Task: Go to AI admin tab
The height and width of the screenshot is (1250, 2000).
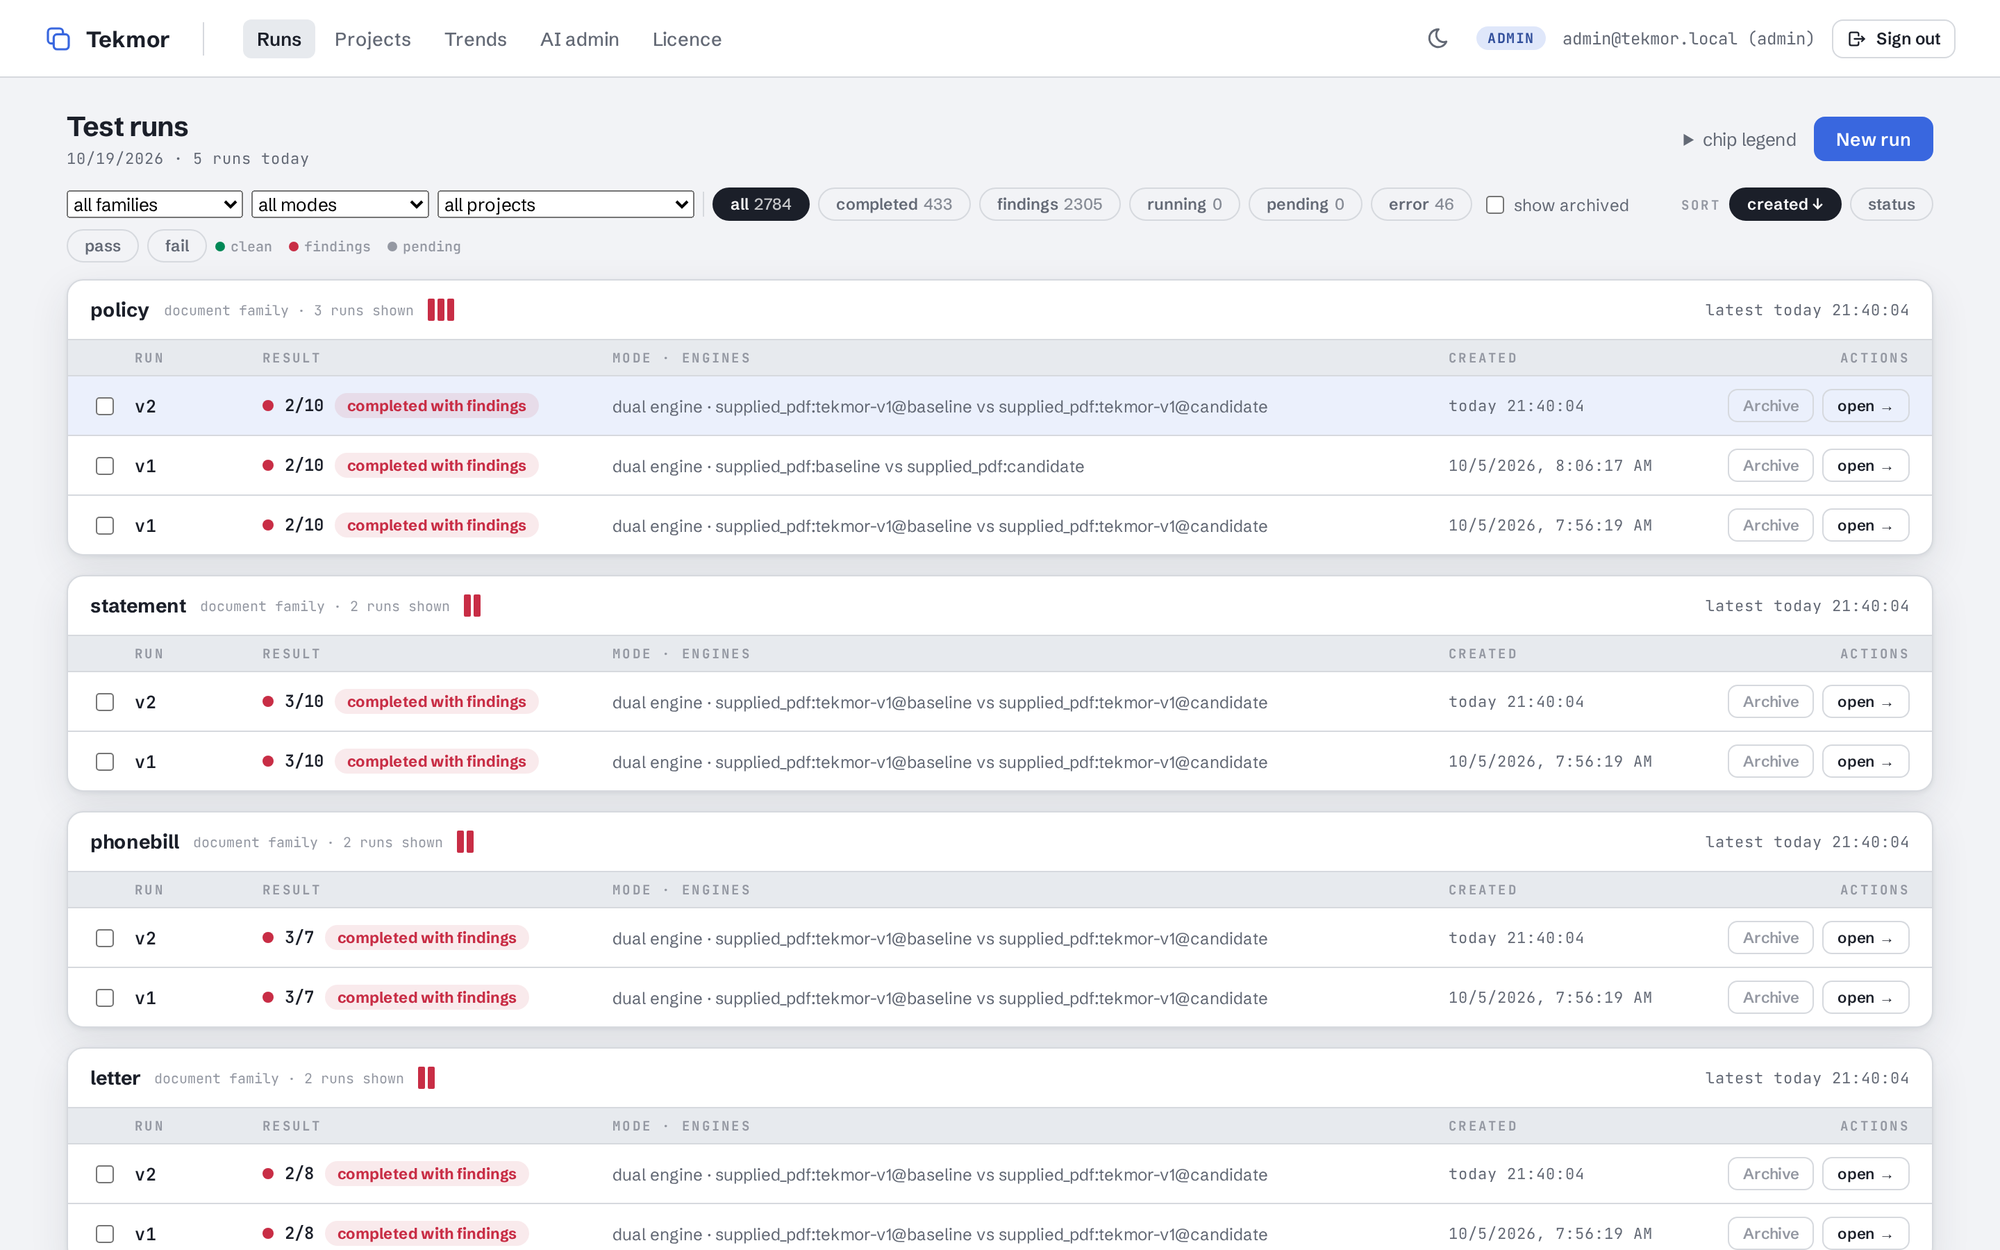Action: pyautogui.click(x=580, y=39)
